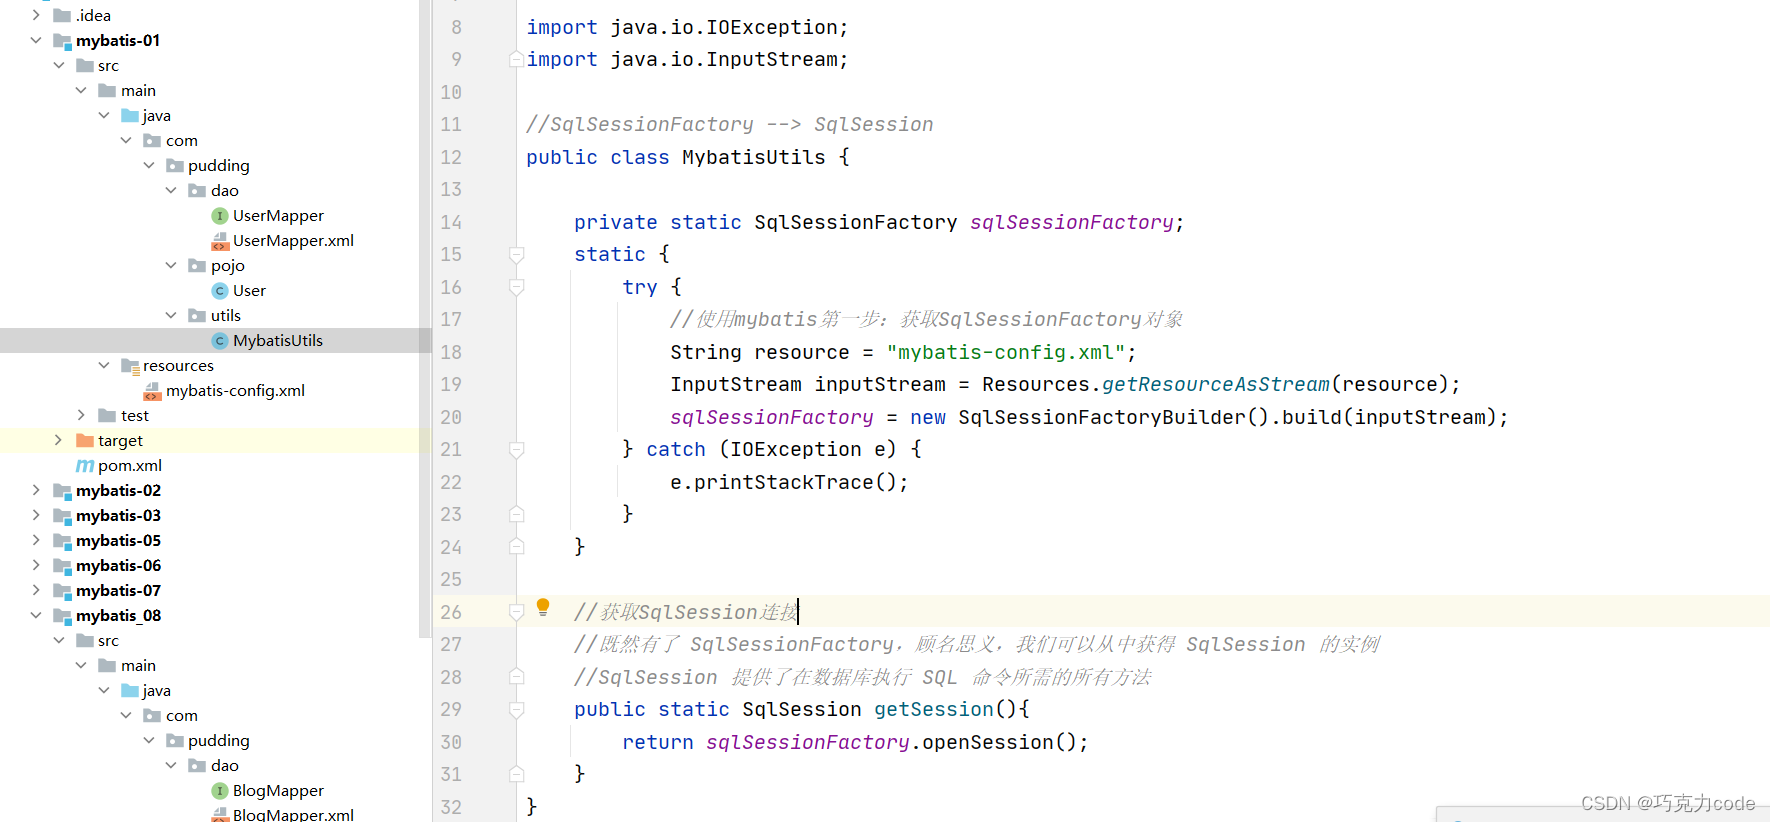Viewport: 1770px width, 822px height.
Task: Select mybatis-config.xml file
Action: [x=235, y=391]
